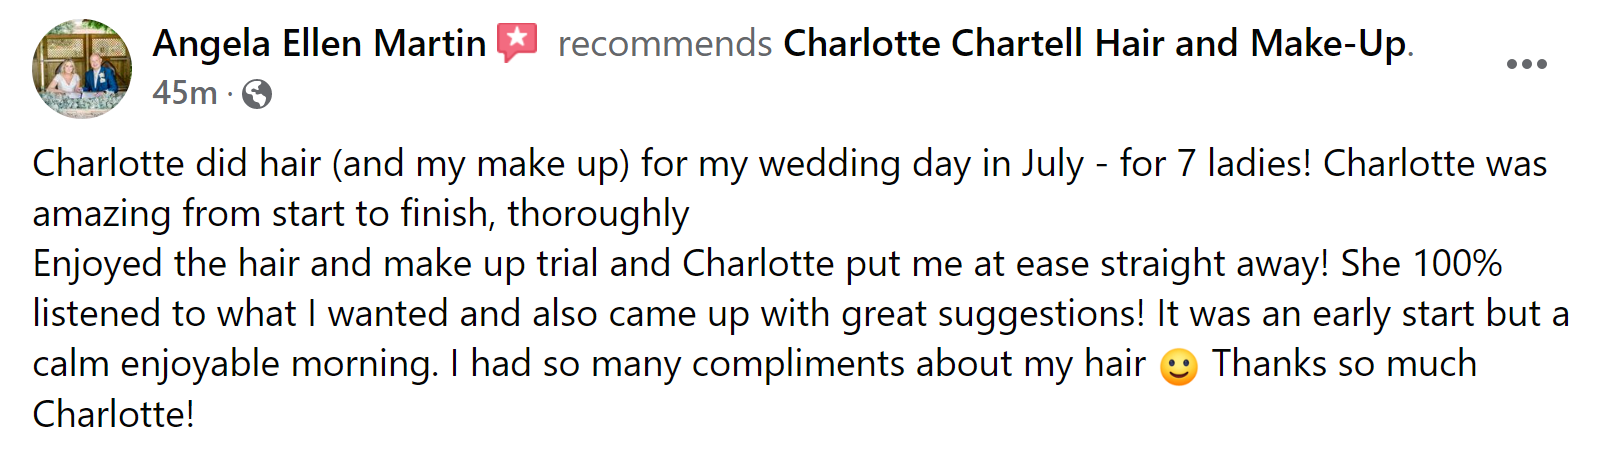Open Angela Ellen Martin's profile name link
Image resolution: width=1600 pixels, height=454 pixels.
[319, 43]
